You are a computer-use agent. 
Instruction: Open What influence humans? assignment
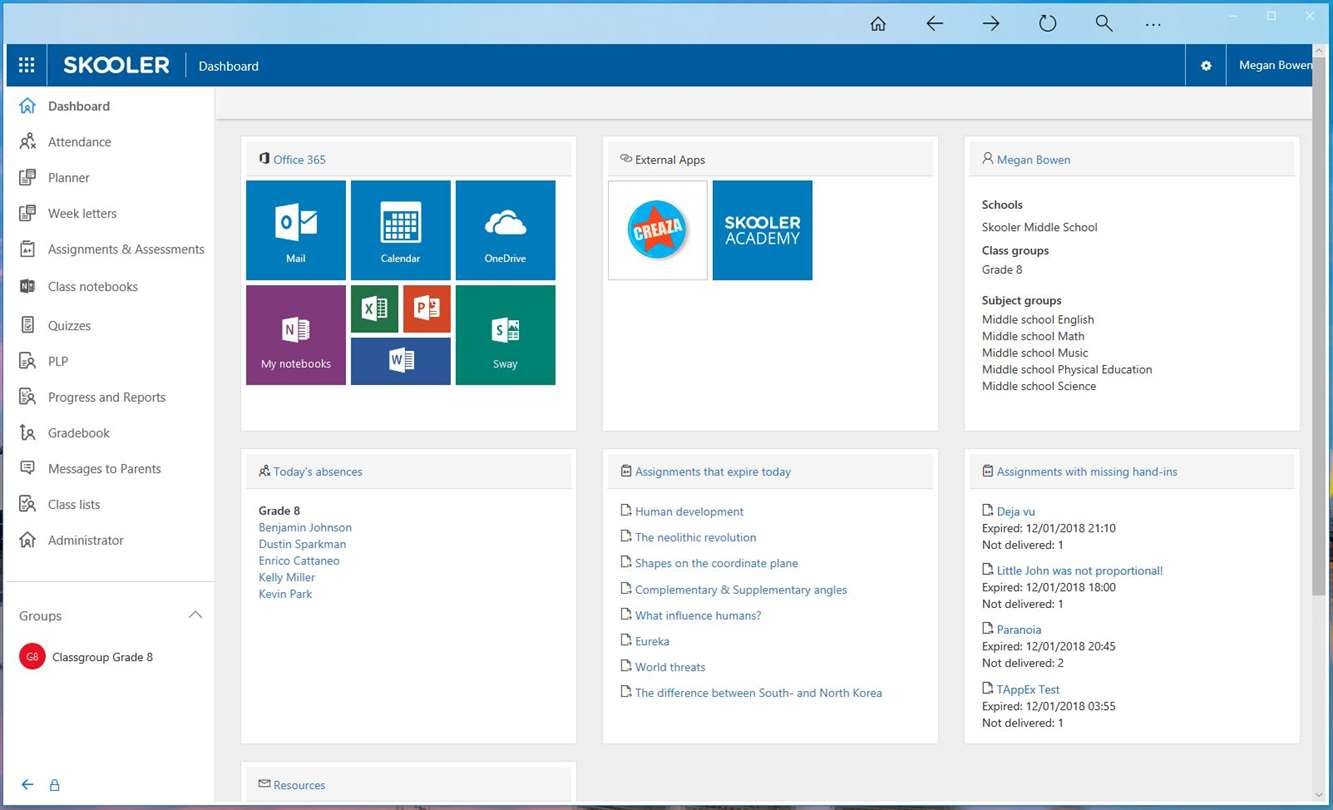698,616
